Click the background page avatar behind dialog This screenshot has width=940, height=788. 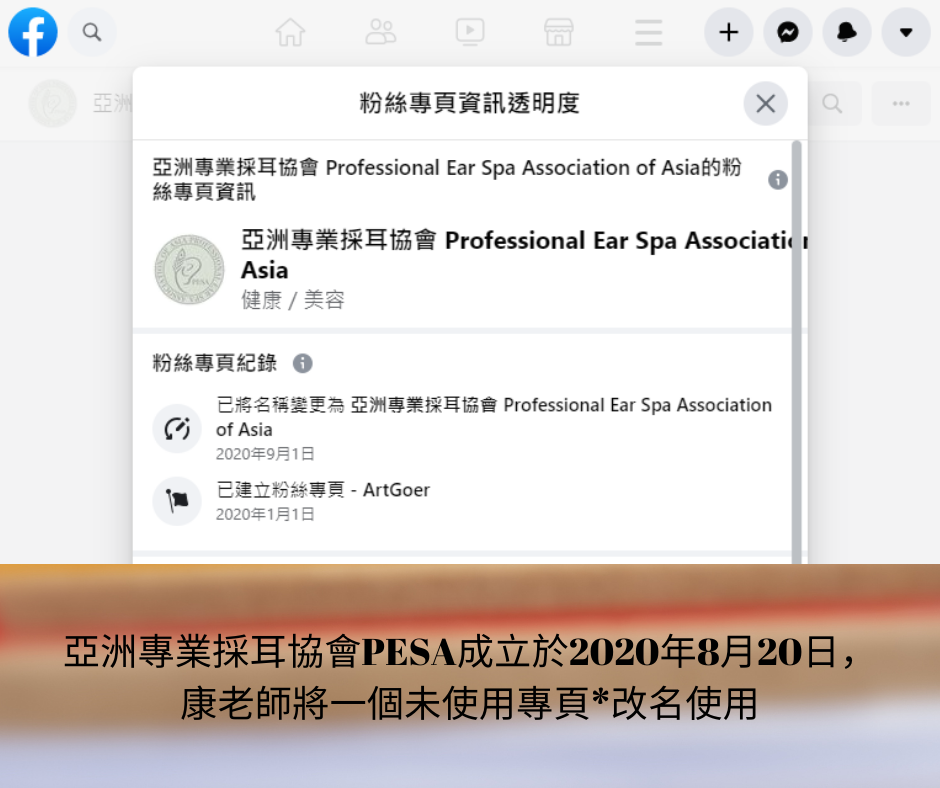pos(53,103)
